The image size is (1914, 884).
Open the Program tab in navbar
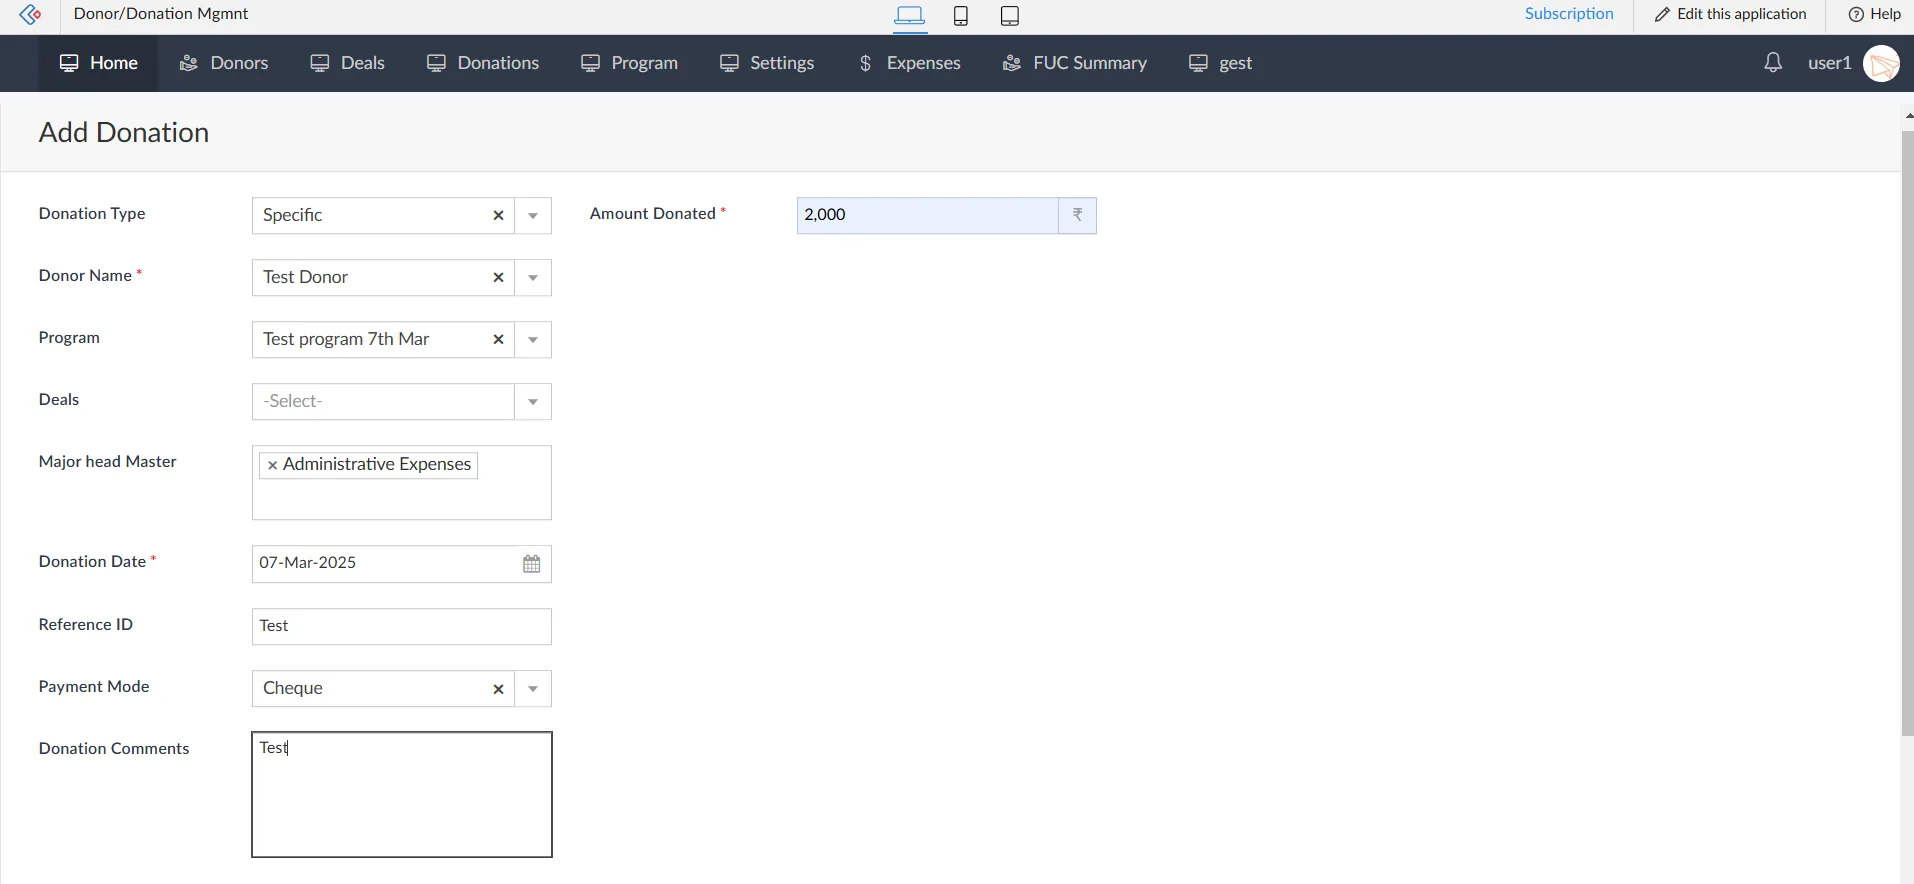[629, 63]
